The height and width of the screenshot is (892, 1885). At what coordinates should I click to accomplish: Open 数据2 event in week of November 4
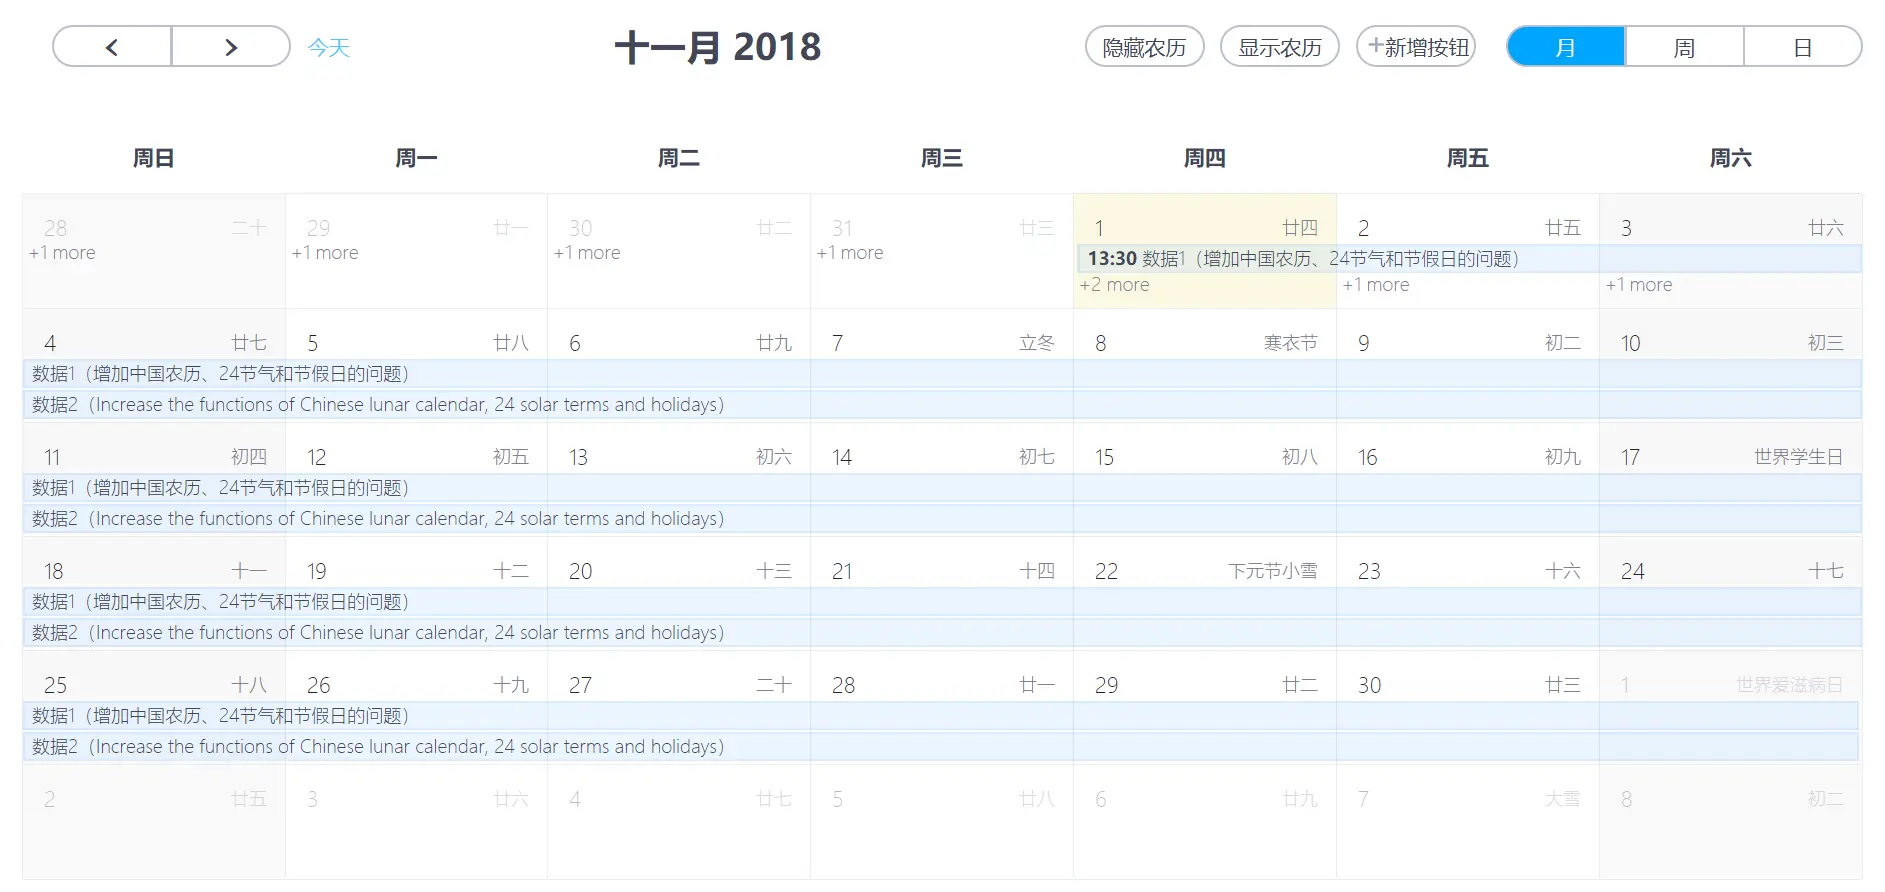tap(942, 405)
